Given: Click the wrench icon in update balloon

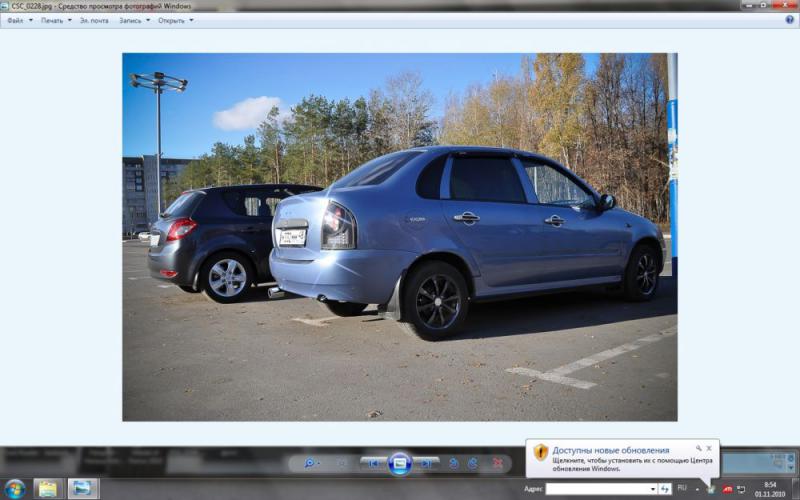Looking at the screenshot, I should [x=698, y=448].
